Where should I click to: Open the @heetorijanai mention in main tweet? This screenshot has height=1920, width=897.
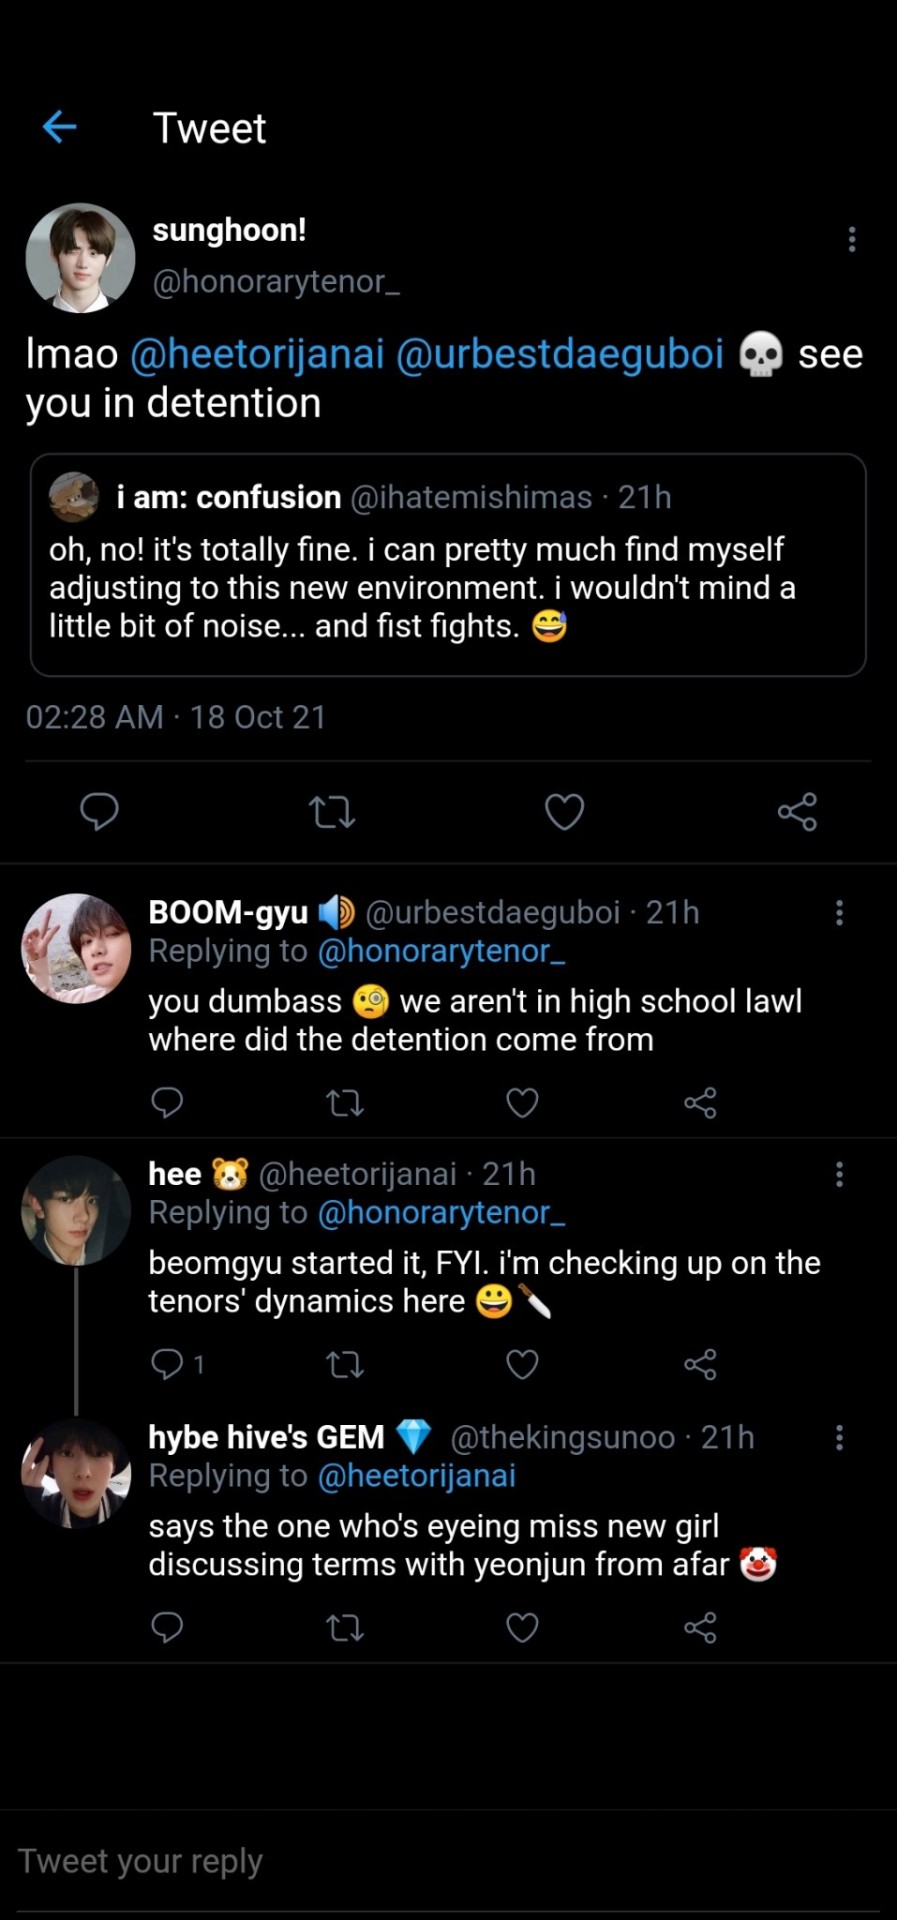click(x=257, y=354)
